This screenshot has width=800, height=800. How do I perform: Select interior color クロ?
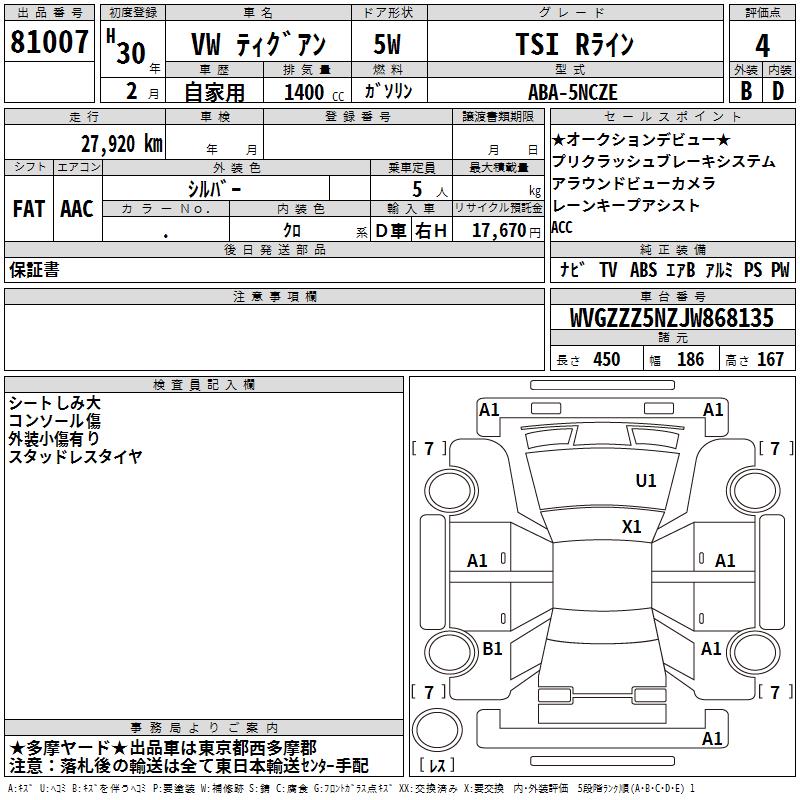pos(292,231)
